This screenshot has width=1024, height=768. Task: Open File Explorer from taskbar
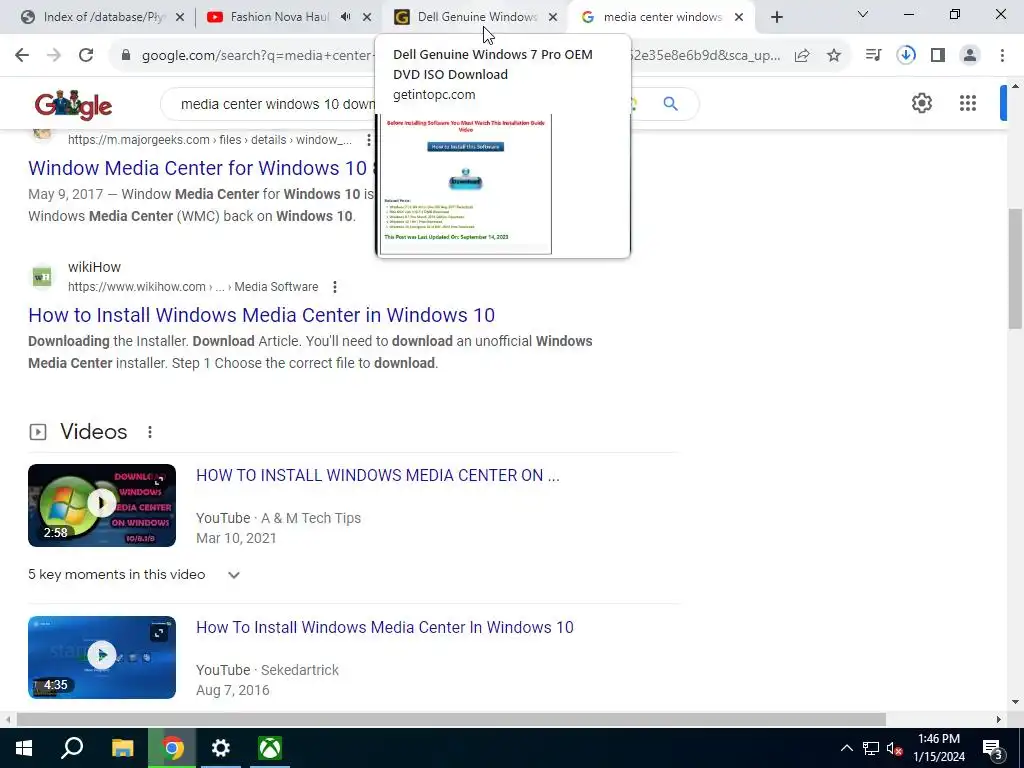(x=122, y=748)
